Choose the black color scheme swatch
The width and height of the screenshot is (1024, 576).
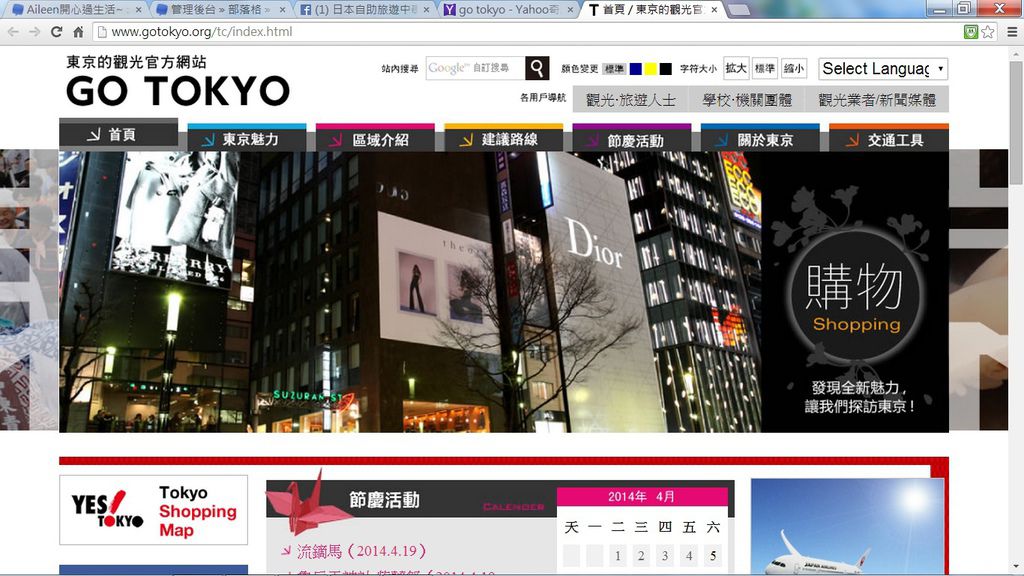tap(665, 69)
